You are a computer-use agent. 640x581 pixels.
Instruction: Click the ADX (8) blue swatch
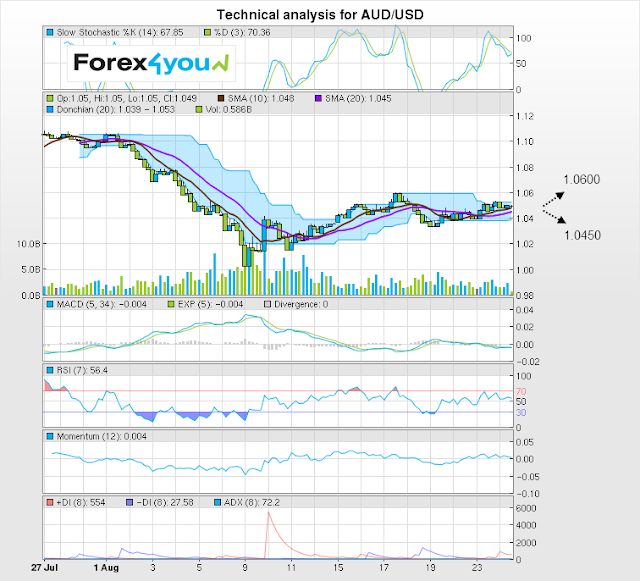point(218,503)
